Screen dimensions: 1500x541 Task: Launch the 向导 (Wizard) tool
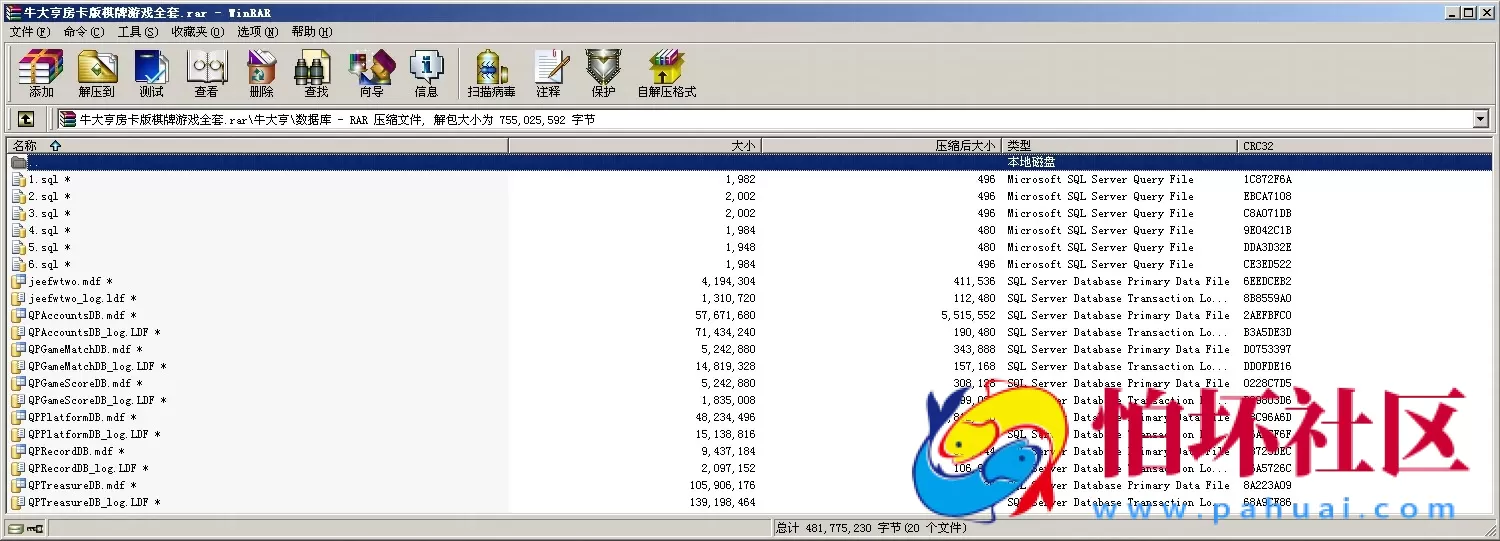click(x=371, y=73)
